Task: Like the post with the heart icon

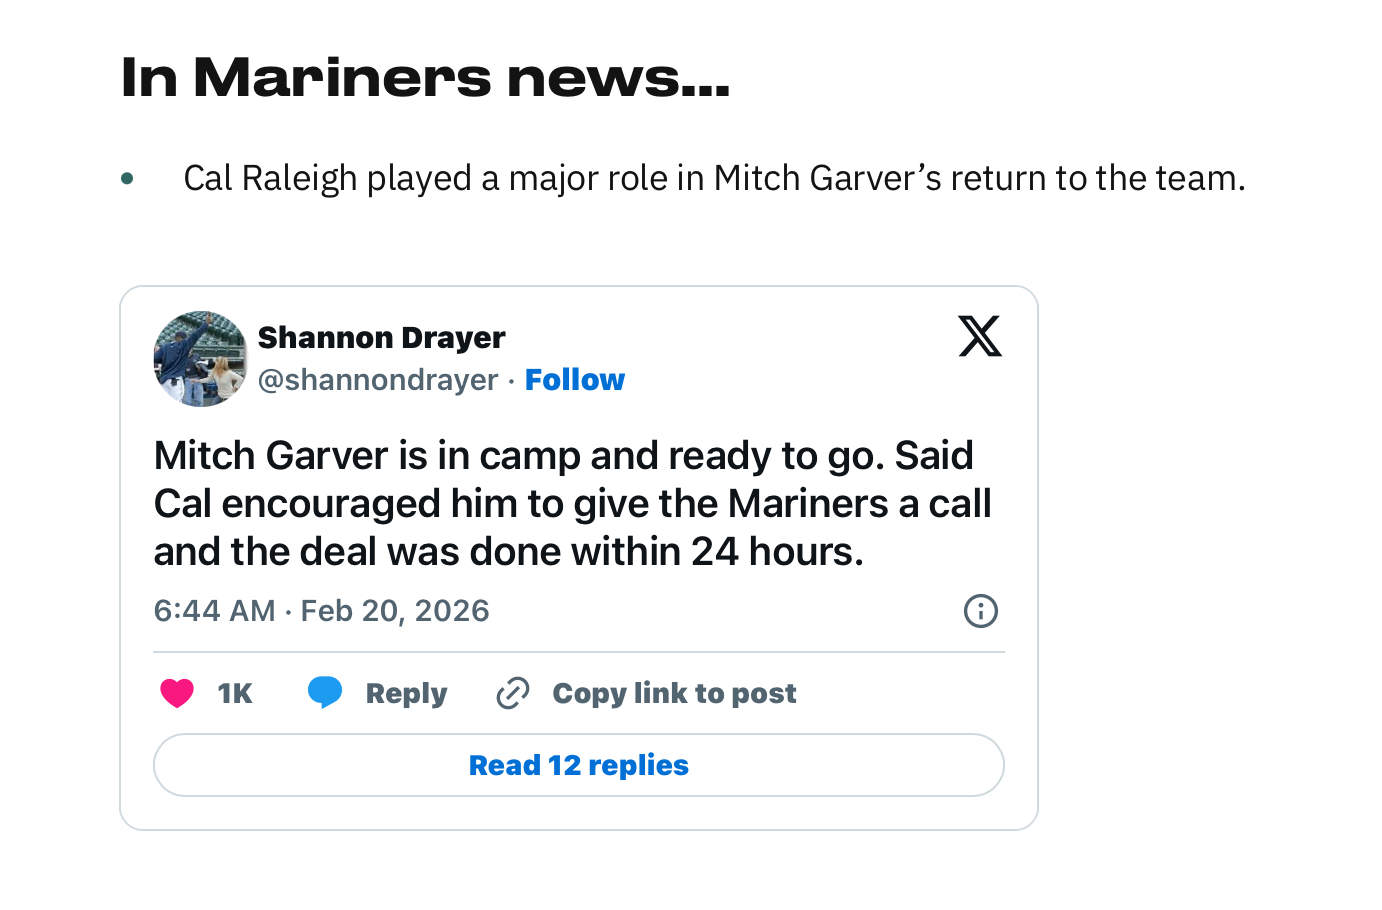Action: [x=177, y=693]
